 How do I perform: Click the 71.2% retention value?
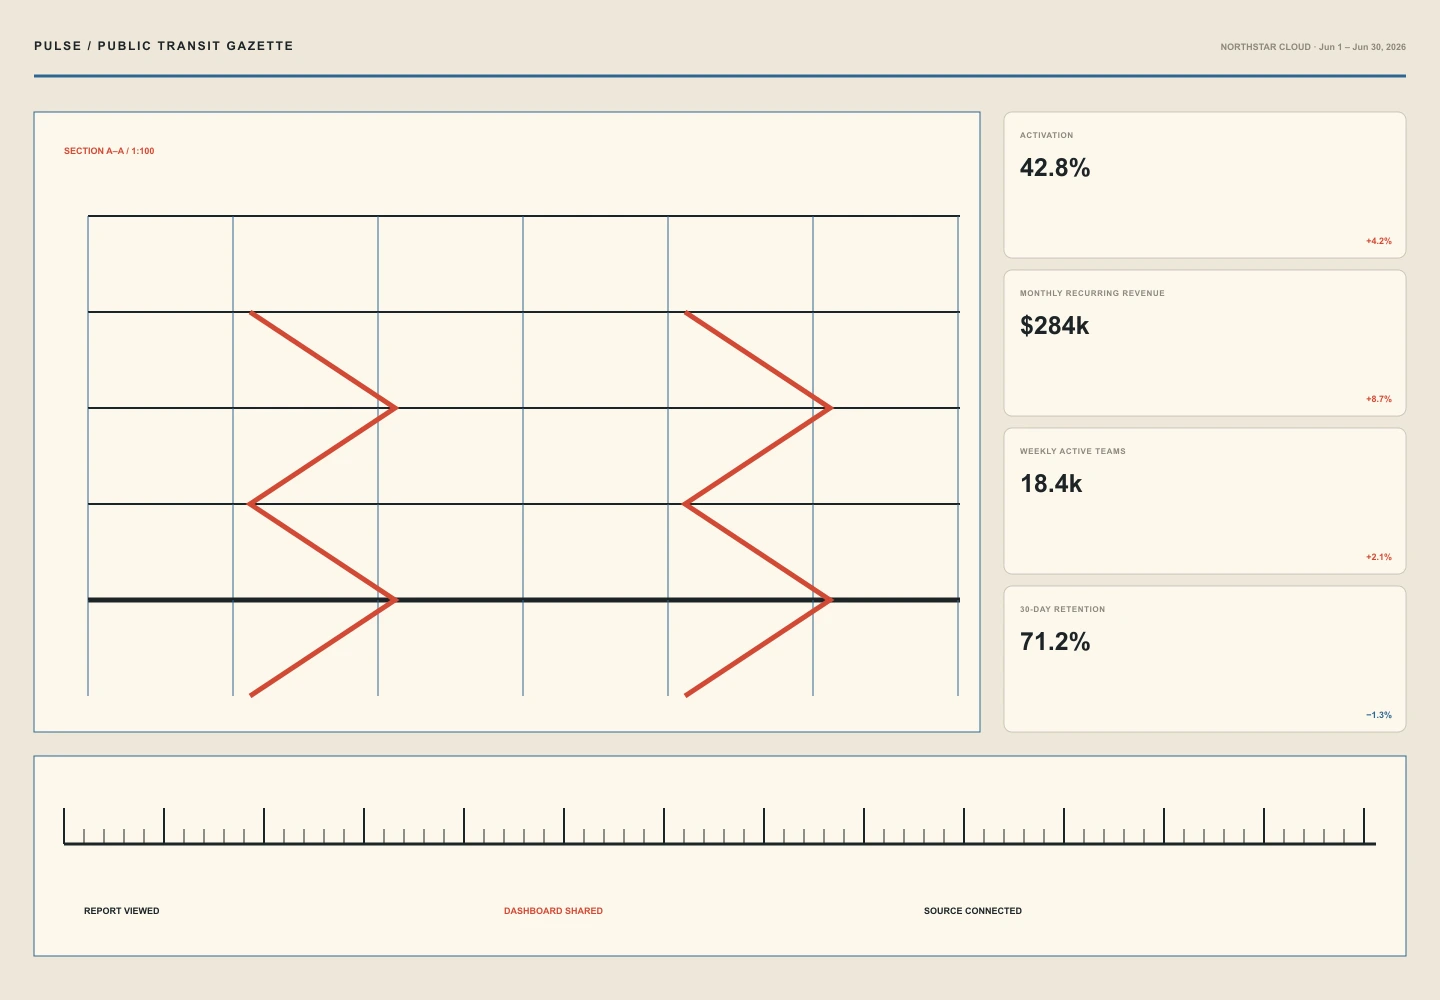pos(1055,641)
